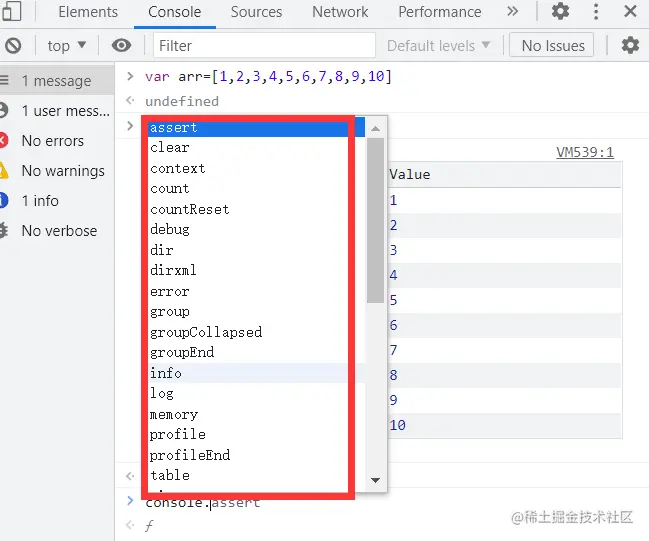Open the Elements tab
649x541 pixels.
click(x=88, y=12)
